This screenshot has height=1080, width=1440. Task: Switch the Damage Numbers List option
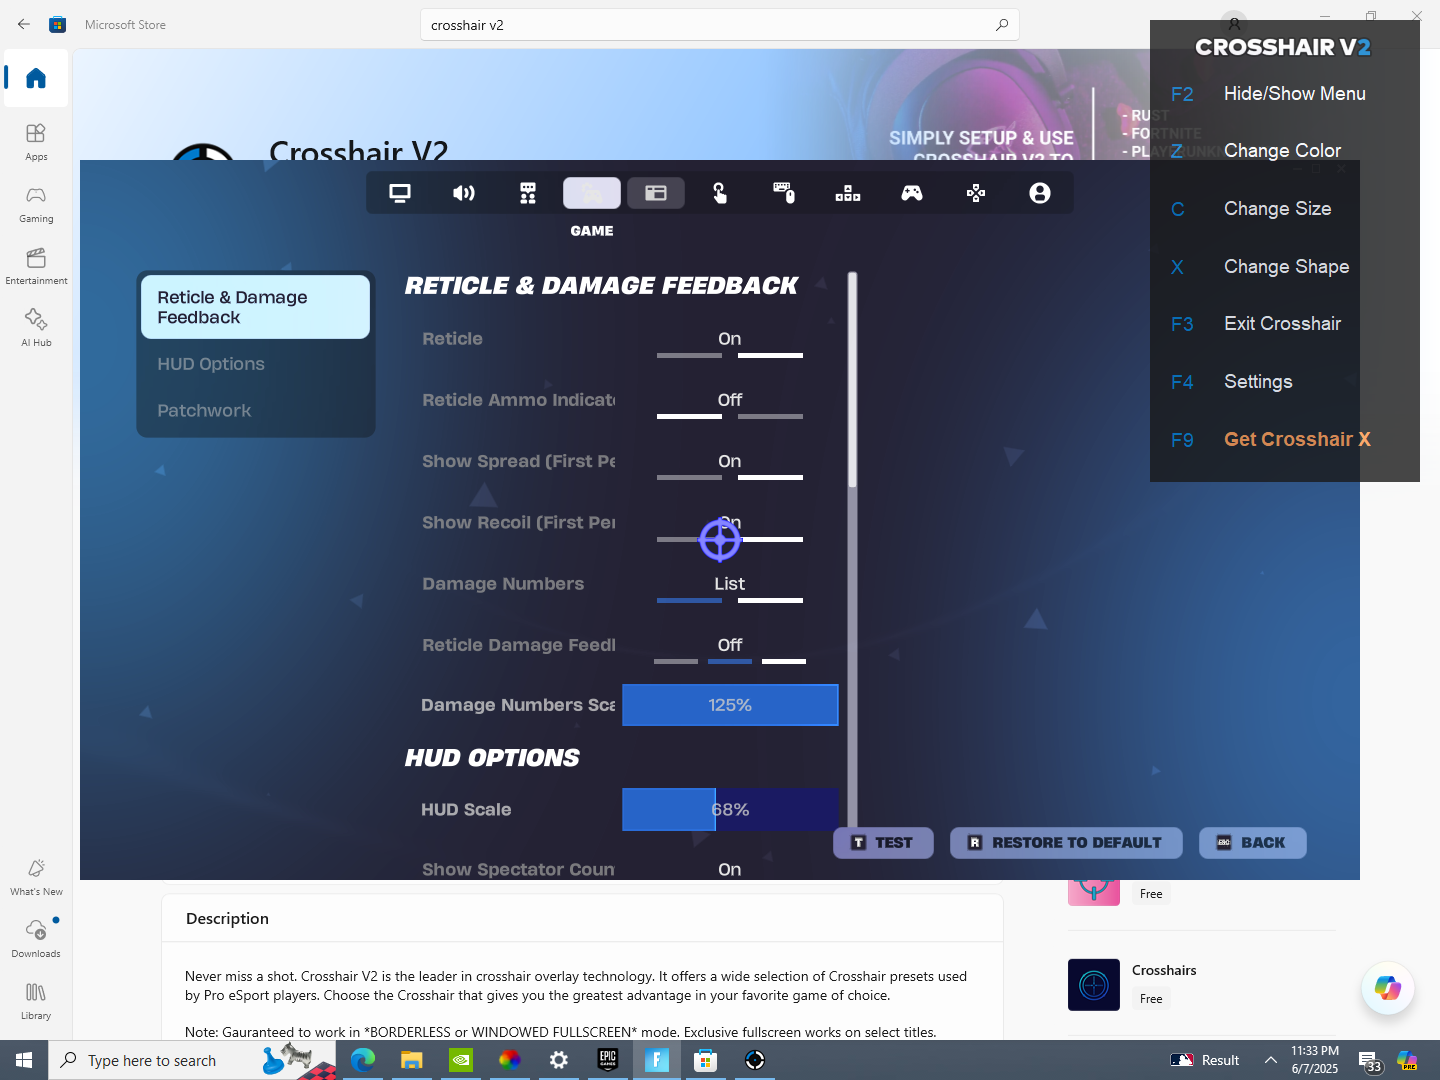[x=730, y=589]
